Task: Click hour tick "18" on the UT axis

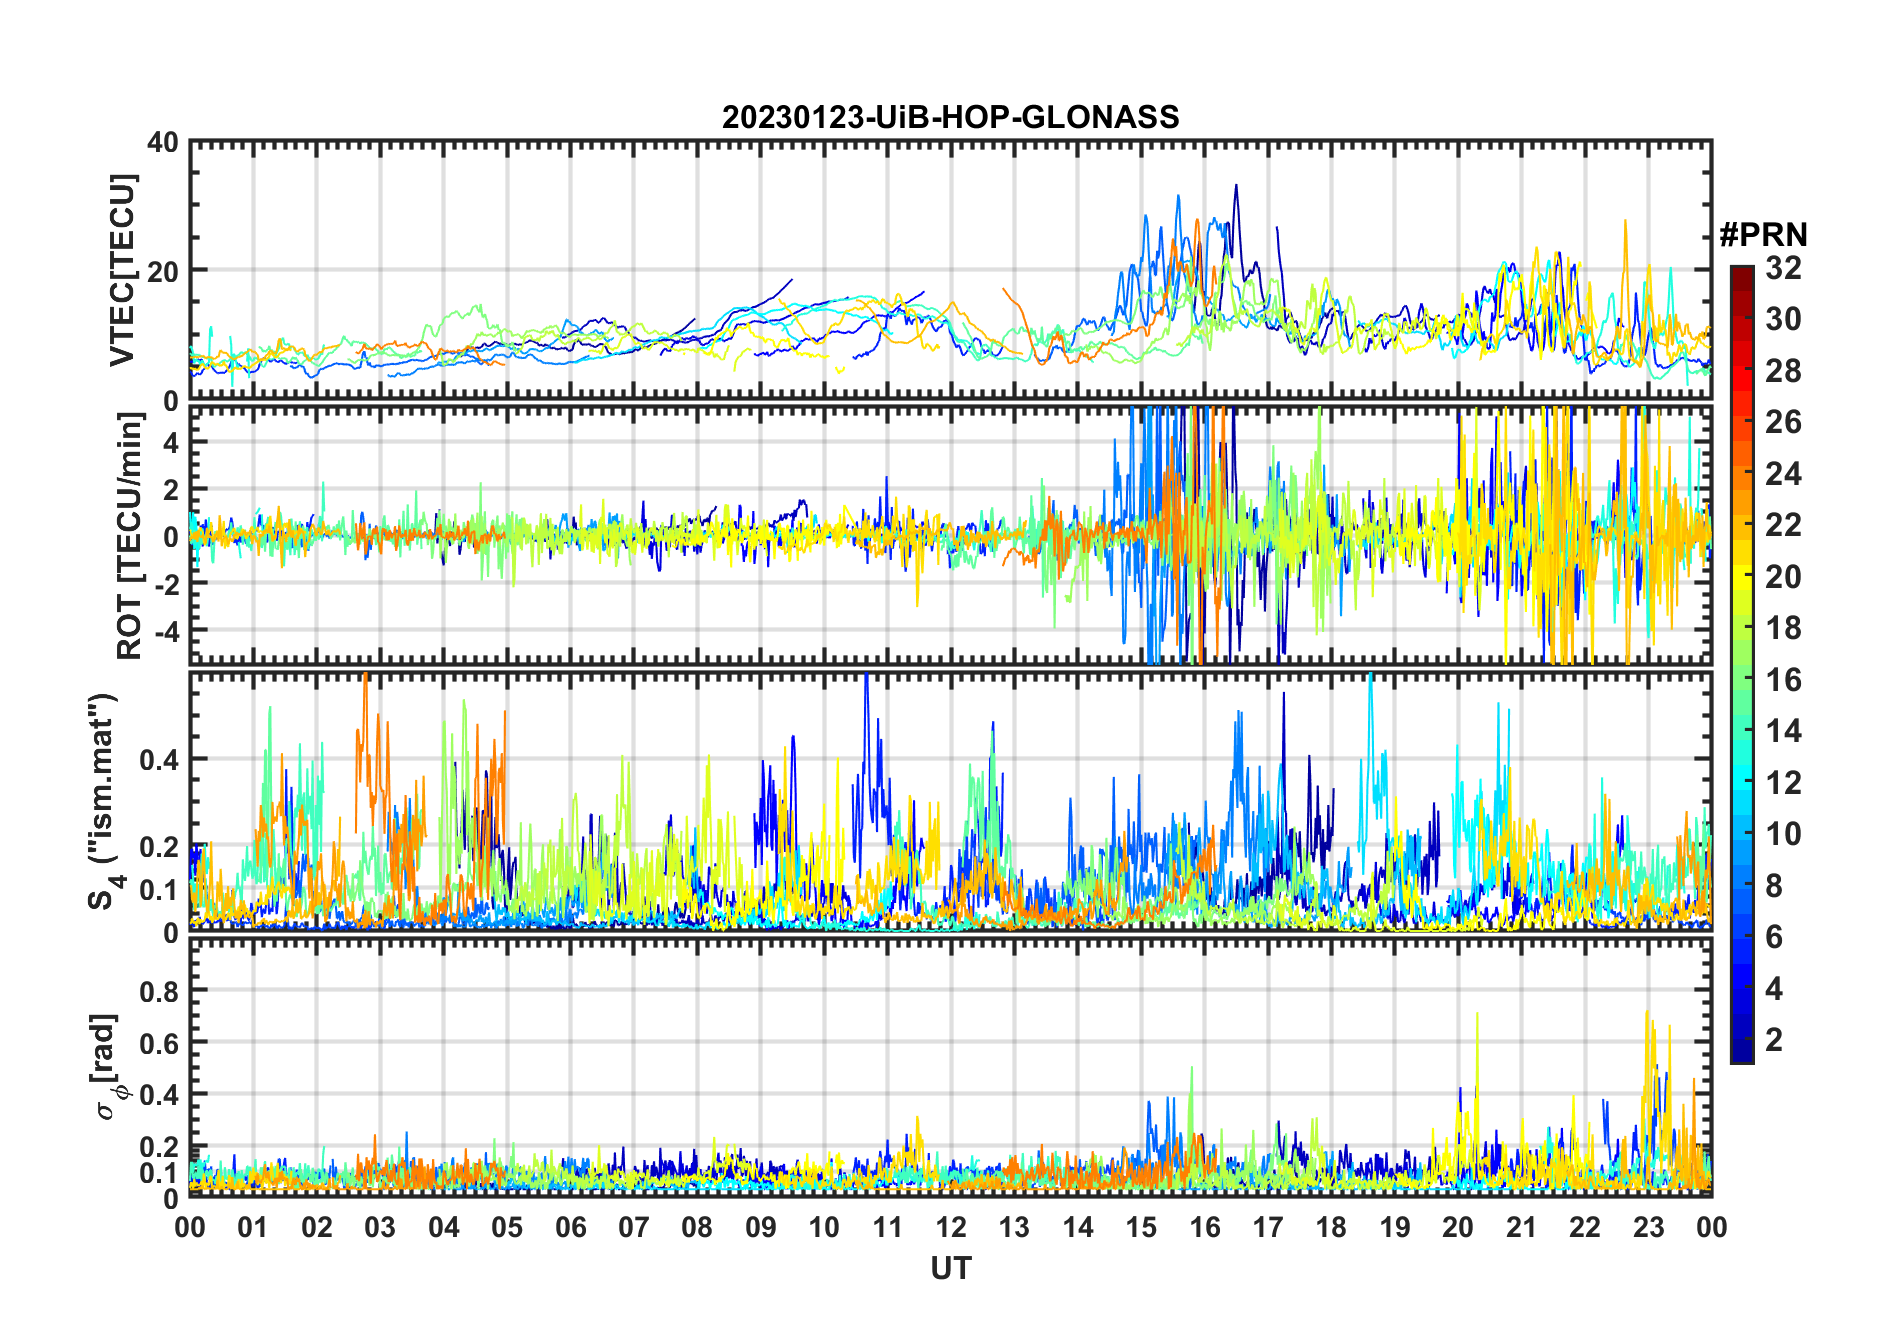Action: [x=1331, y=1227]
